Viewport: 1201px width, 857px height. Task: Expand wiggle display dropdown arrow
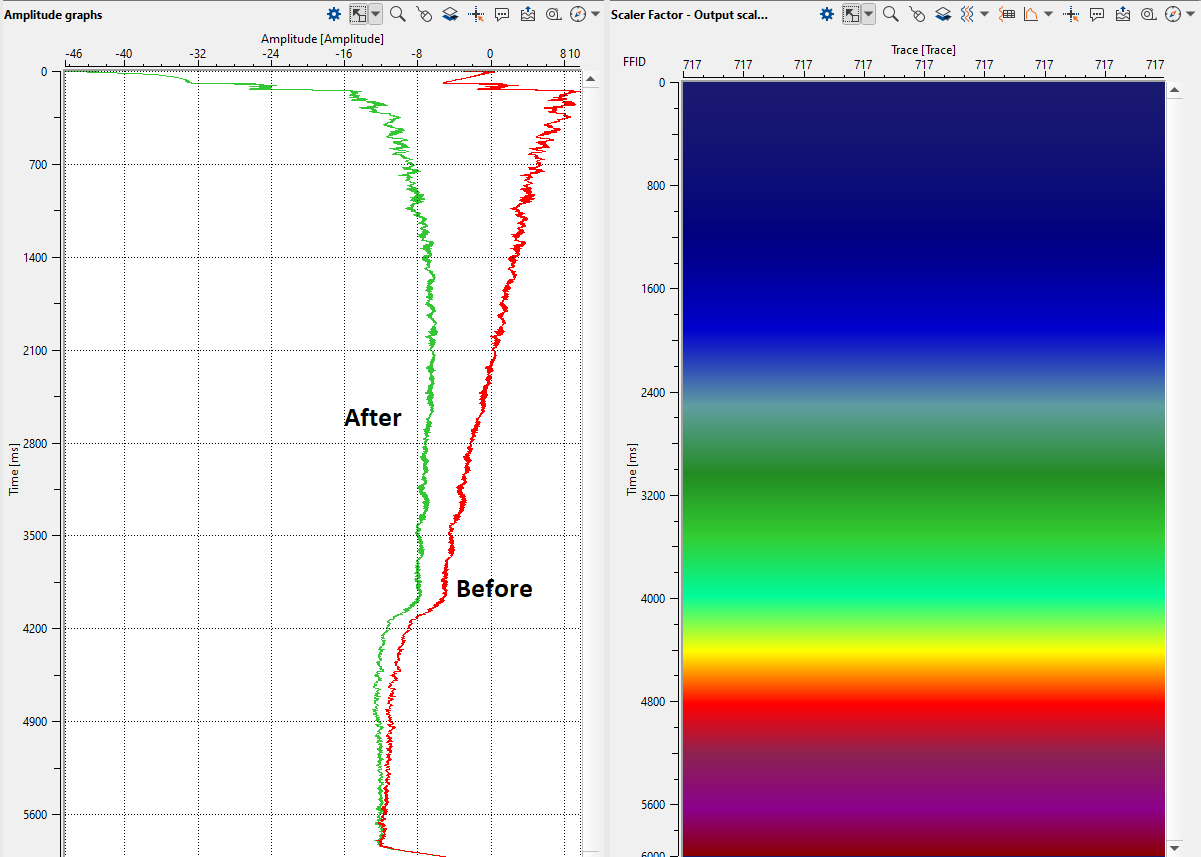tap(984, 14)
